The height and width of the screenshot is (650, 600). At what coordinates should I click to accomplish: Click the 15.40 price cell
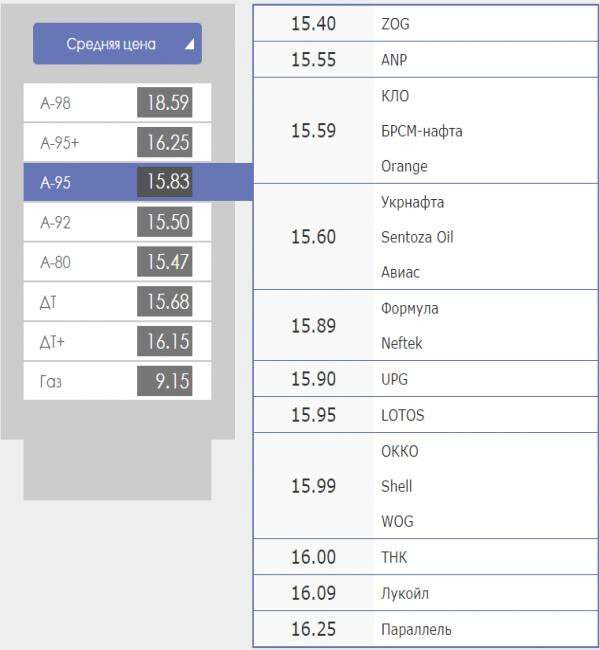click(313, 24)
